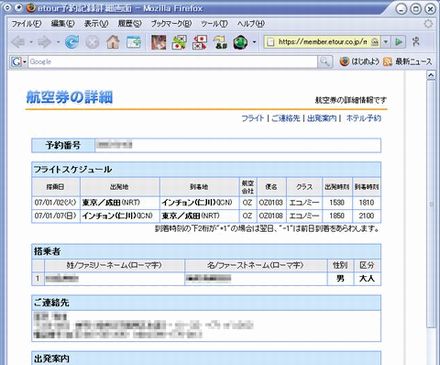Click the vertical scrollbar up arrow
Screen dimensions: 440x365
[x=431, y=75]
